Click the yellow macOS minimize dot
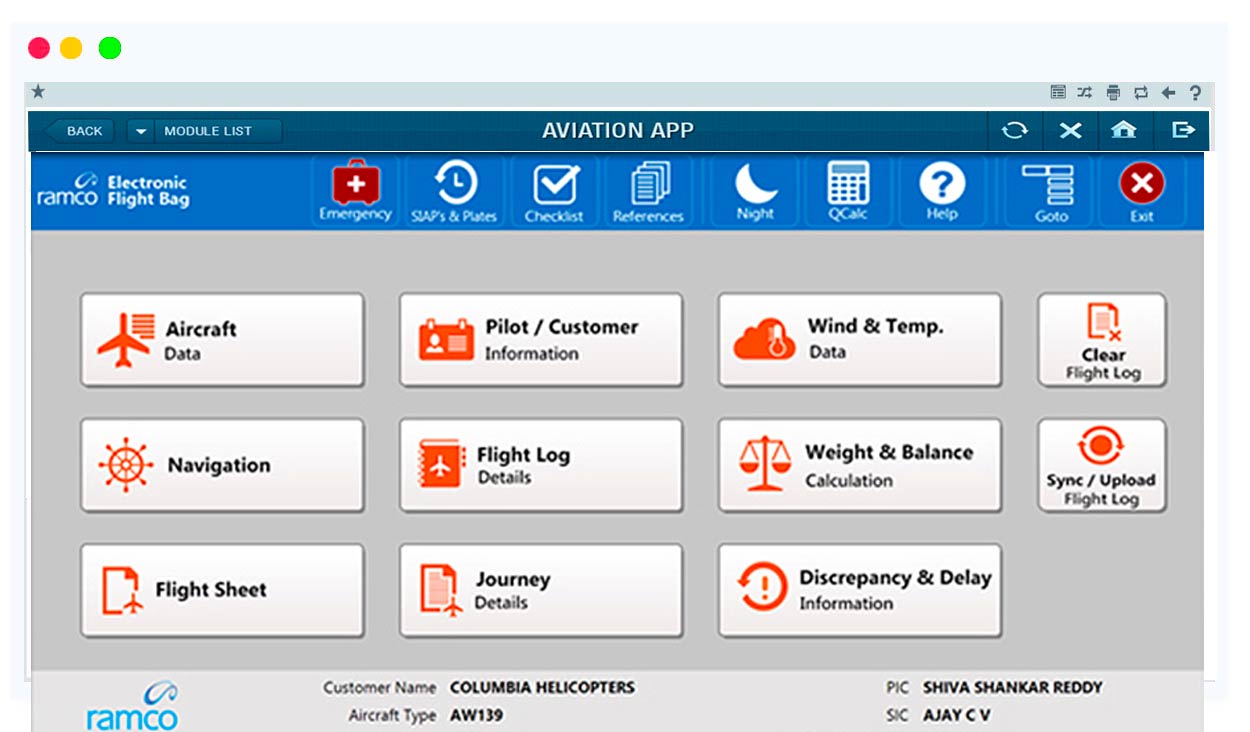The image size is (1250, 732). [71, 47]
